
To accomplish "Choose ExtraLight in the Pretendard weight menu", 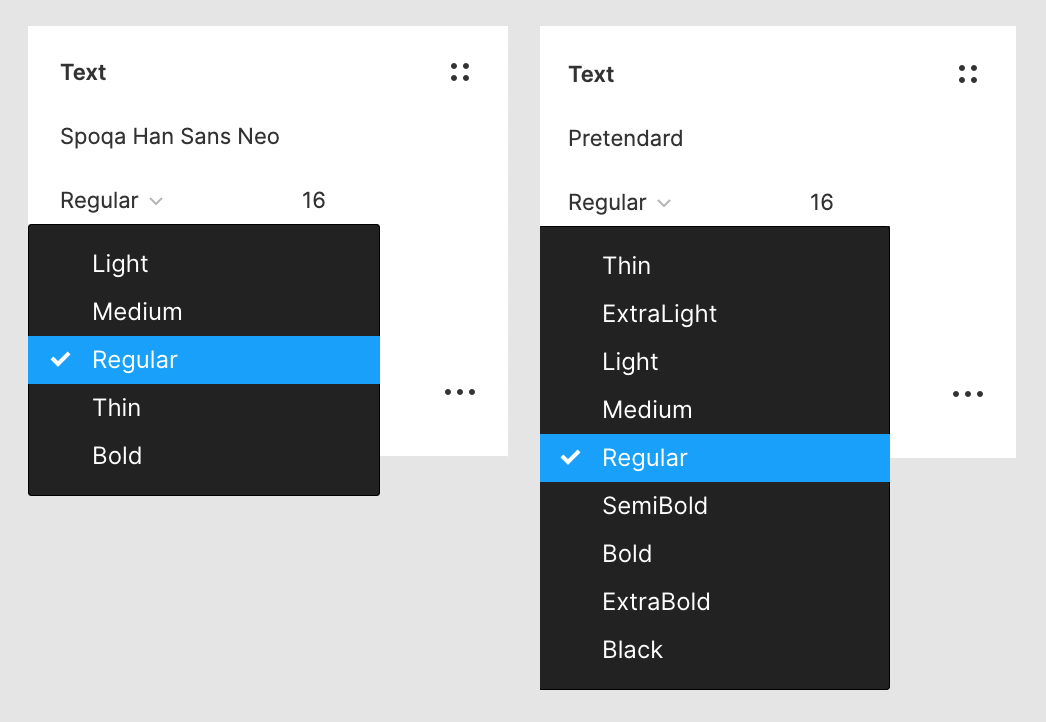I will [x=659, y=314].
